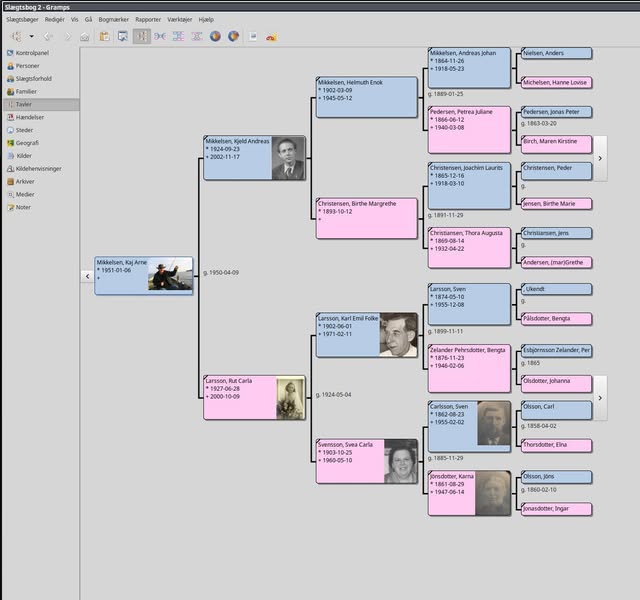Select the first fan chart view icon

pyautogui.click(x=215, y=37)
